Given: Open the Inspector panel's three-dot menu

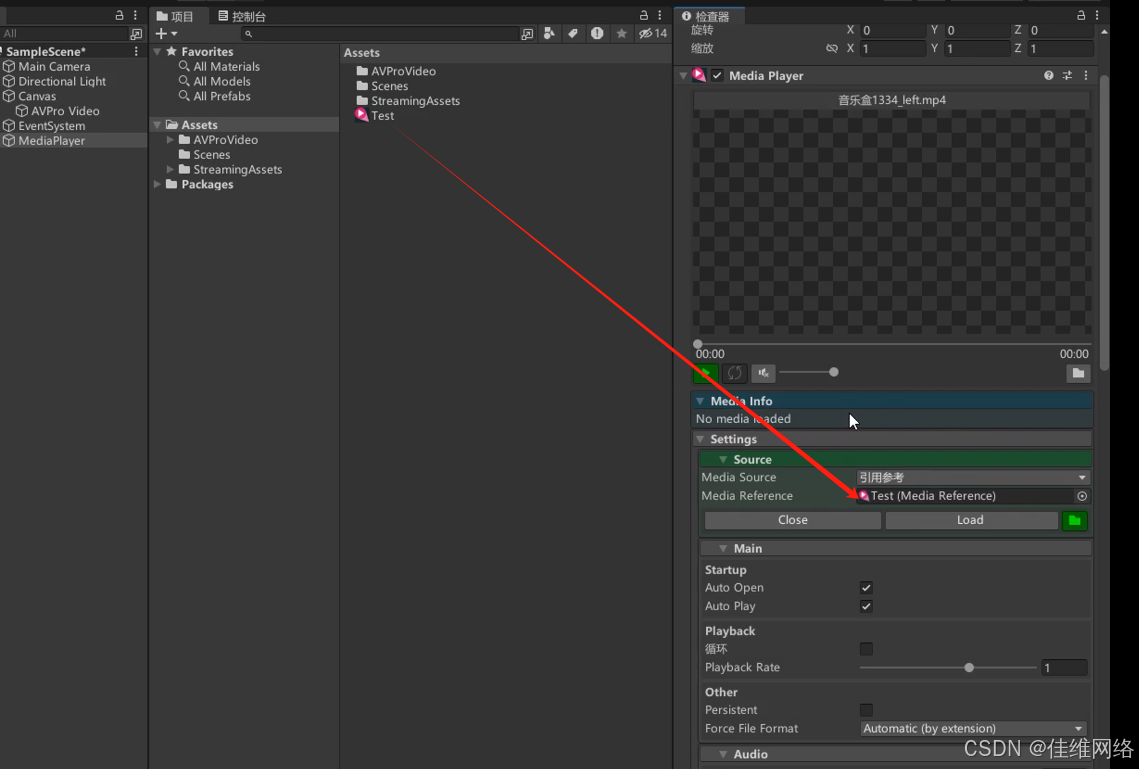Looking at the screenshot, I should pos(1097,15).
